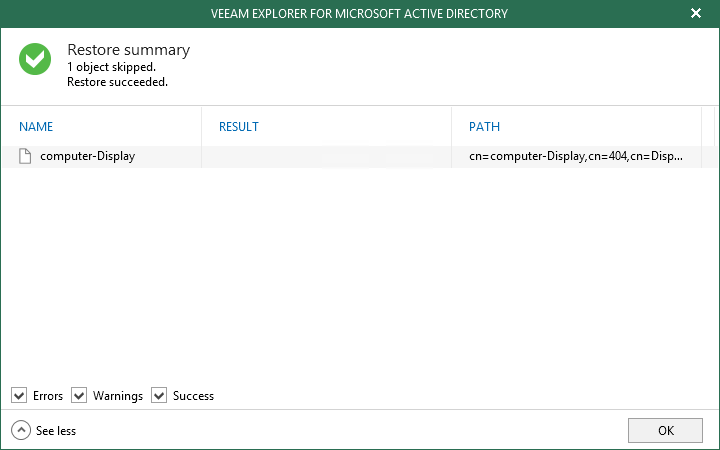Click the computer-Display file icon
Screen dimensions: 720x450
25,156
